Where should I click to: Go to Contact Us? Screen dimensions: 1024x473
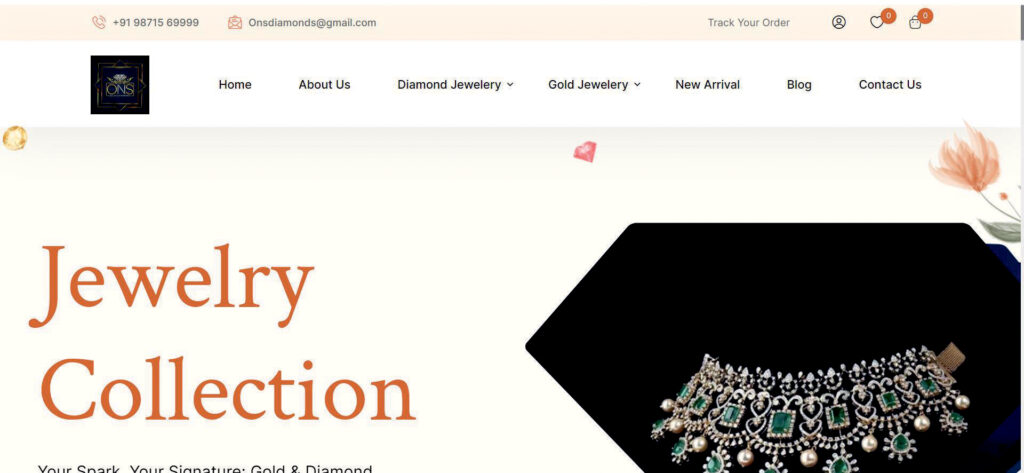889,84
